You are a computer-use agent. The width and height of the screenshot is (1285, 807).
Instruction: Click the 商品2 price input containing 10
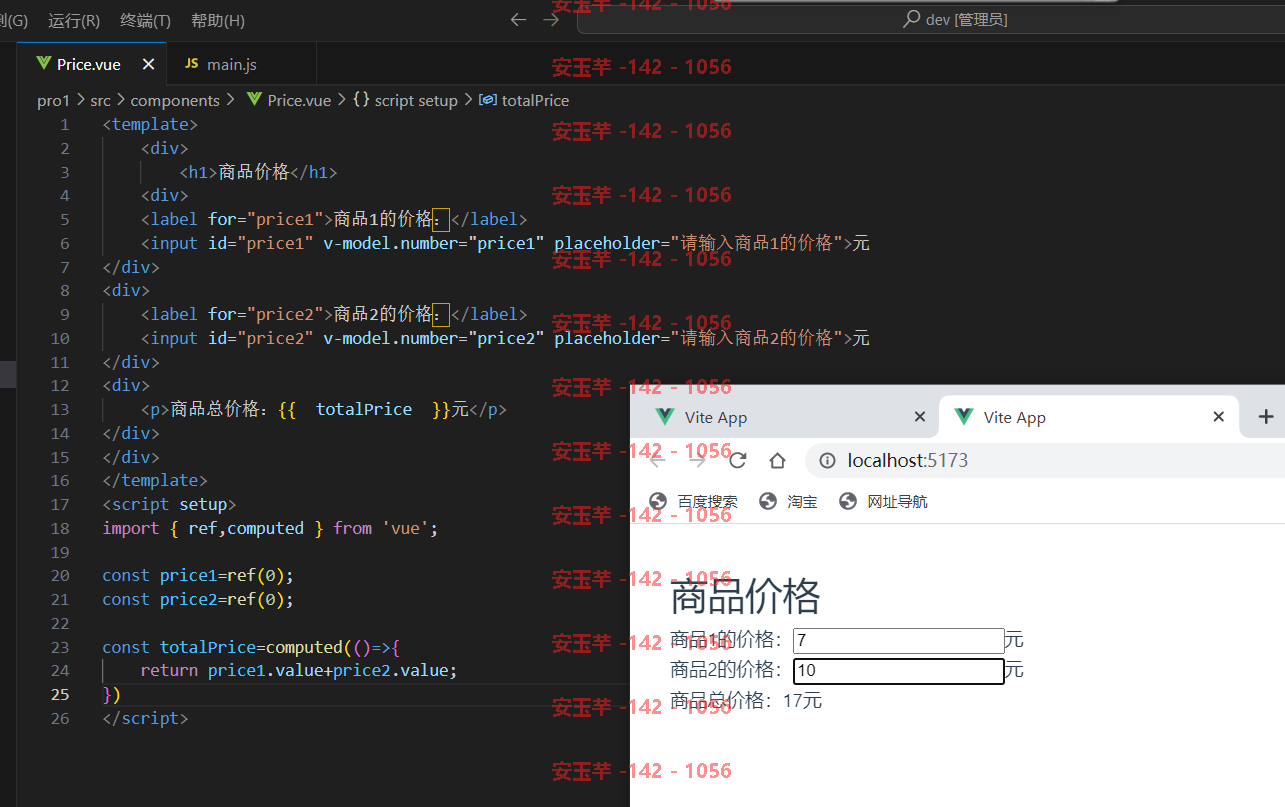pyautogui.click(x=898, y=670)
